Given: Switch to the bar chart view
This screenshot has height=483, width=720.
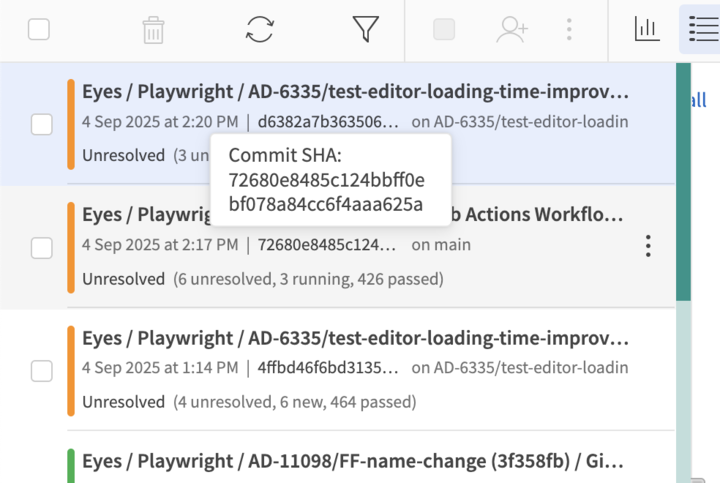Looking at the screenshot, I should click(x=647, y=30).
